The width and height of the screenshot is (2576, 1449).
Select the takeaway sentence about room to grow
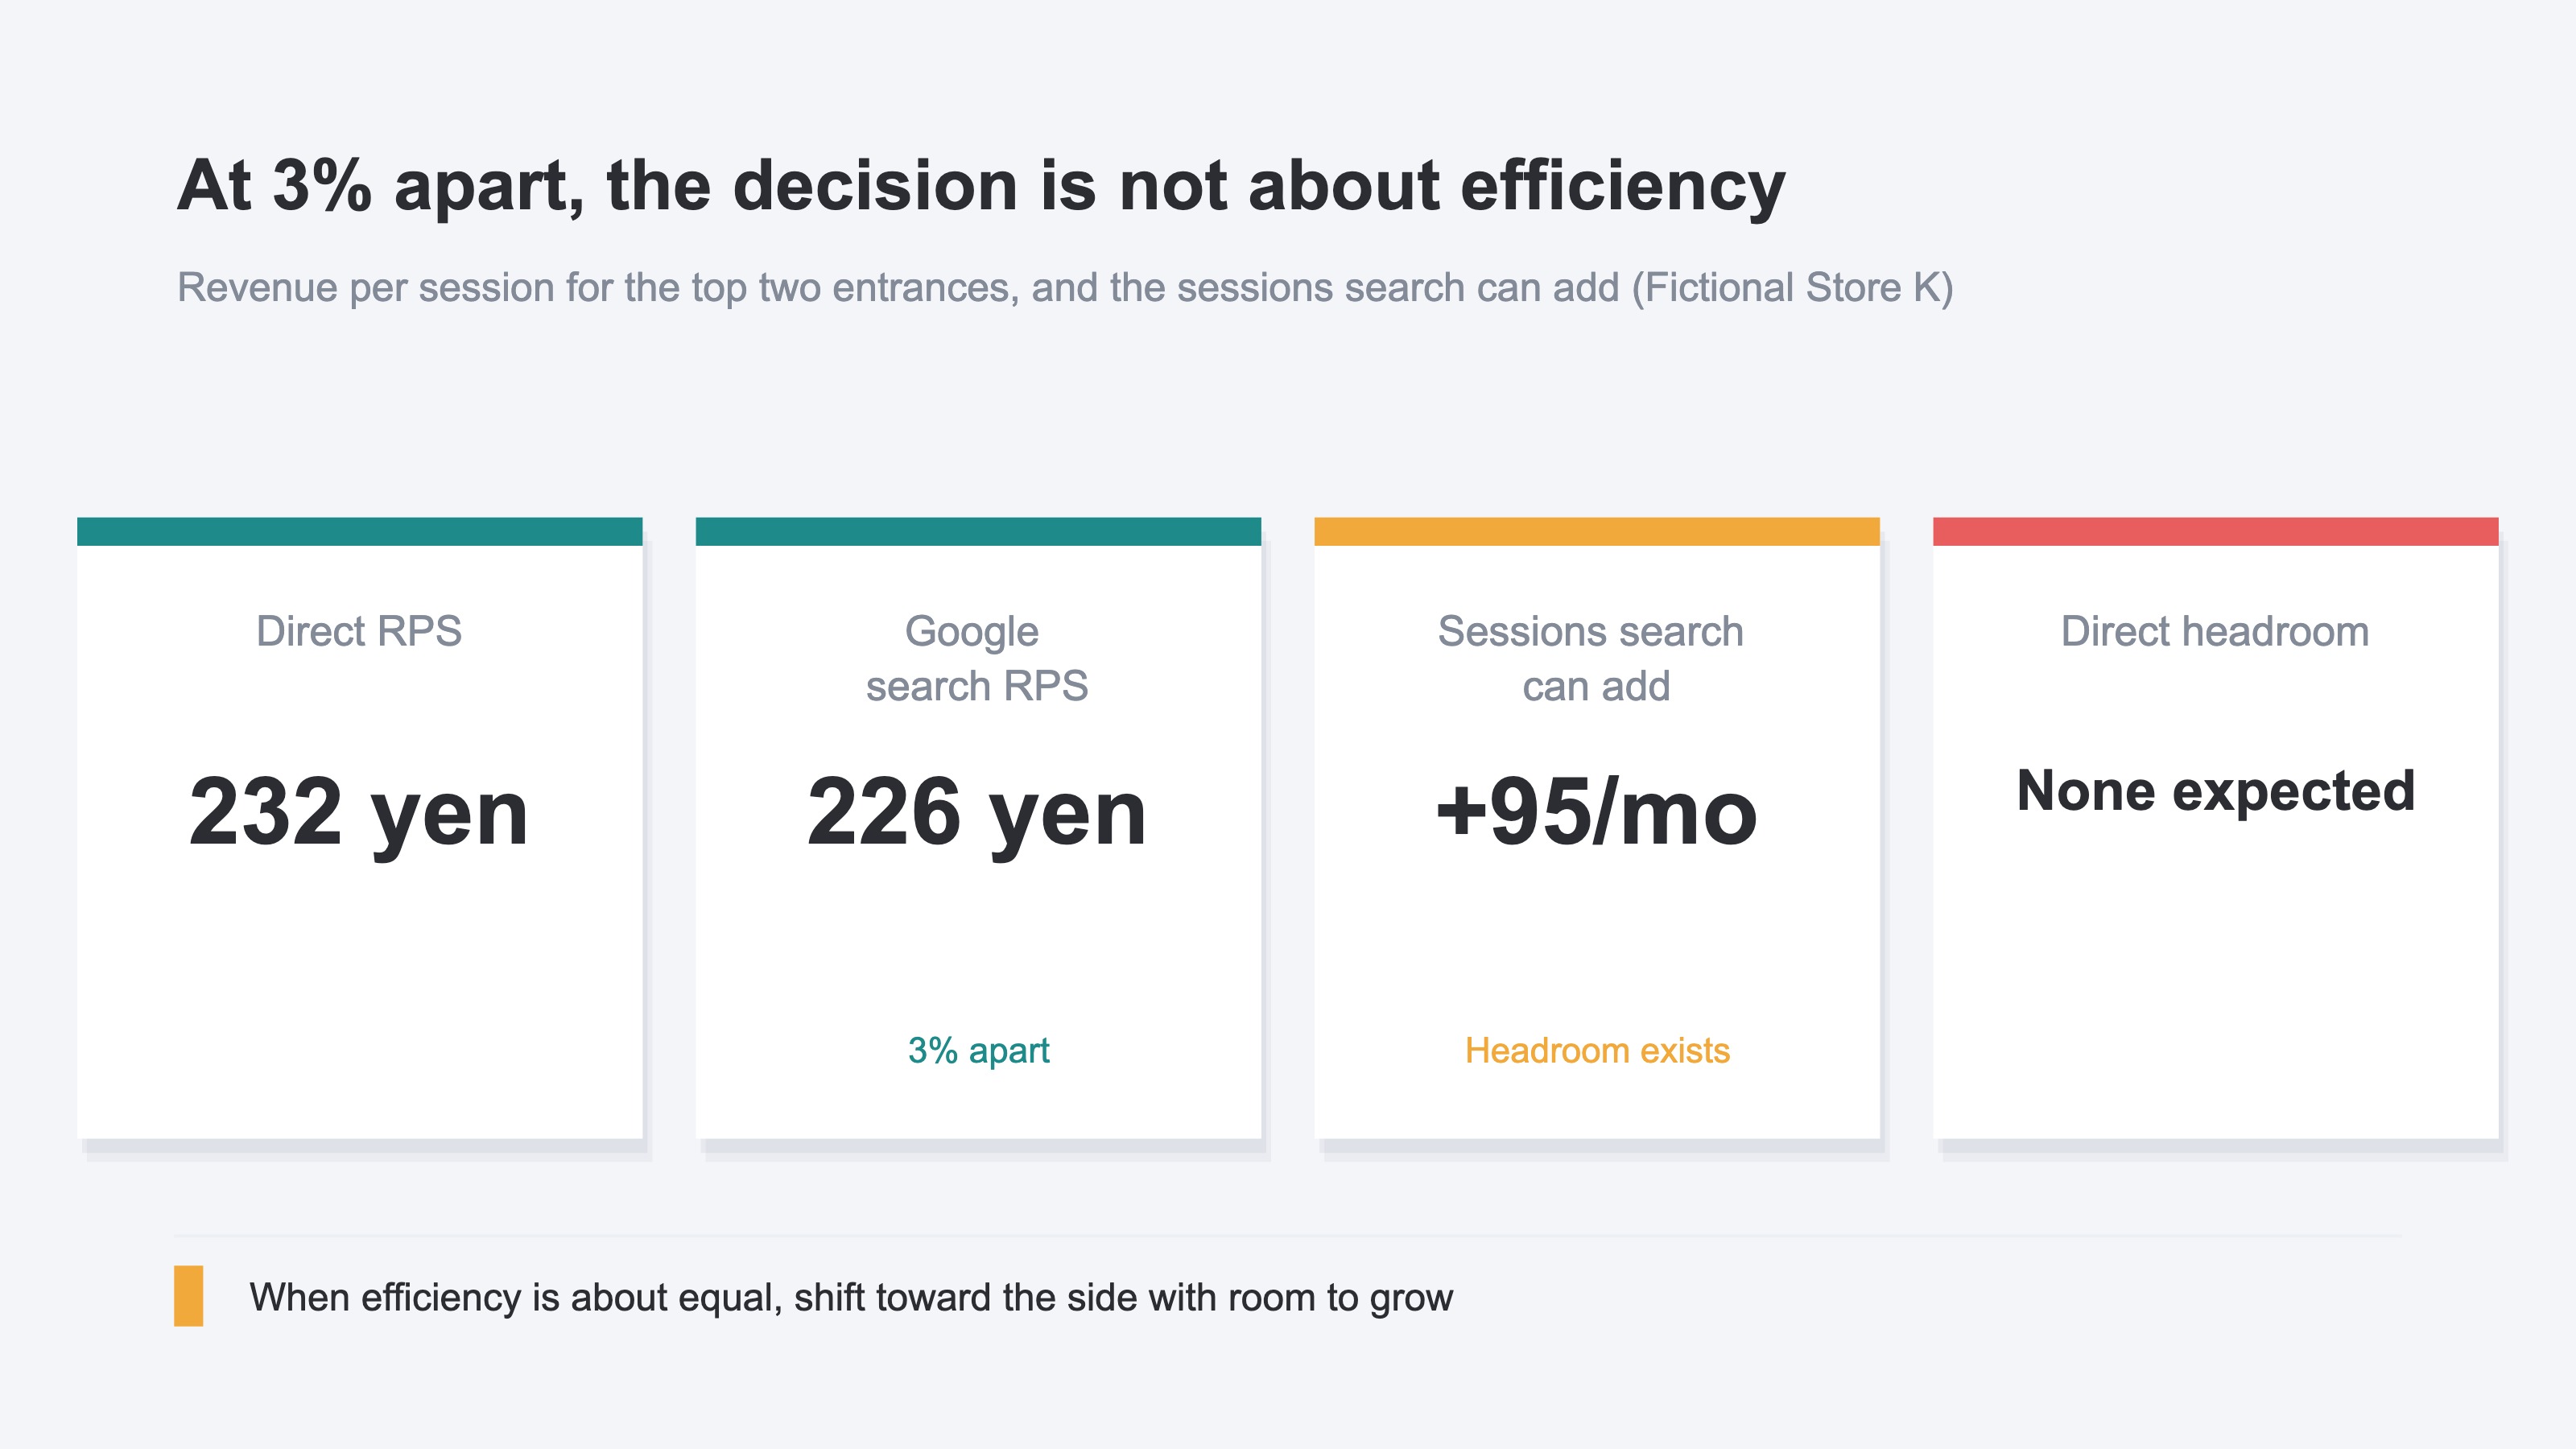click(x=851, y=1297)
